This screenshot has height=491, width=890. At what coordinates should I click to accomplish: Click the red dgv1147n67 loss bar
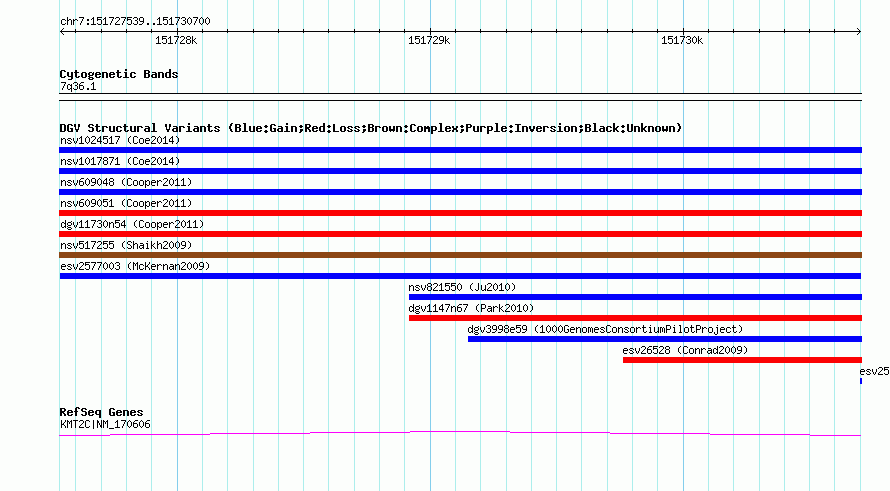point(635,318)
